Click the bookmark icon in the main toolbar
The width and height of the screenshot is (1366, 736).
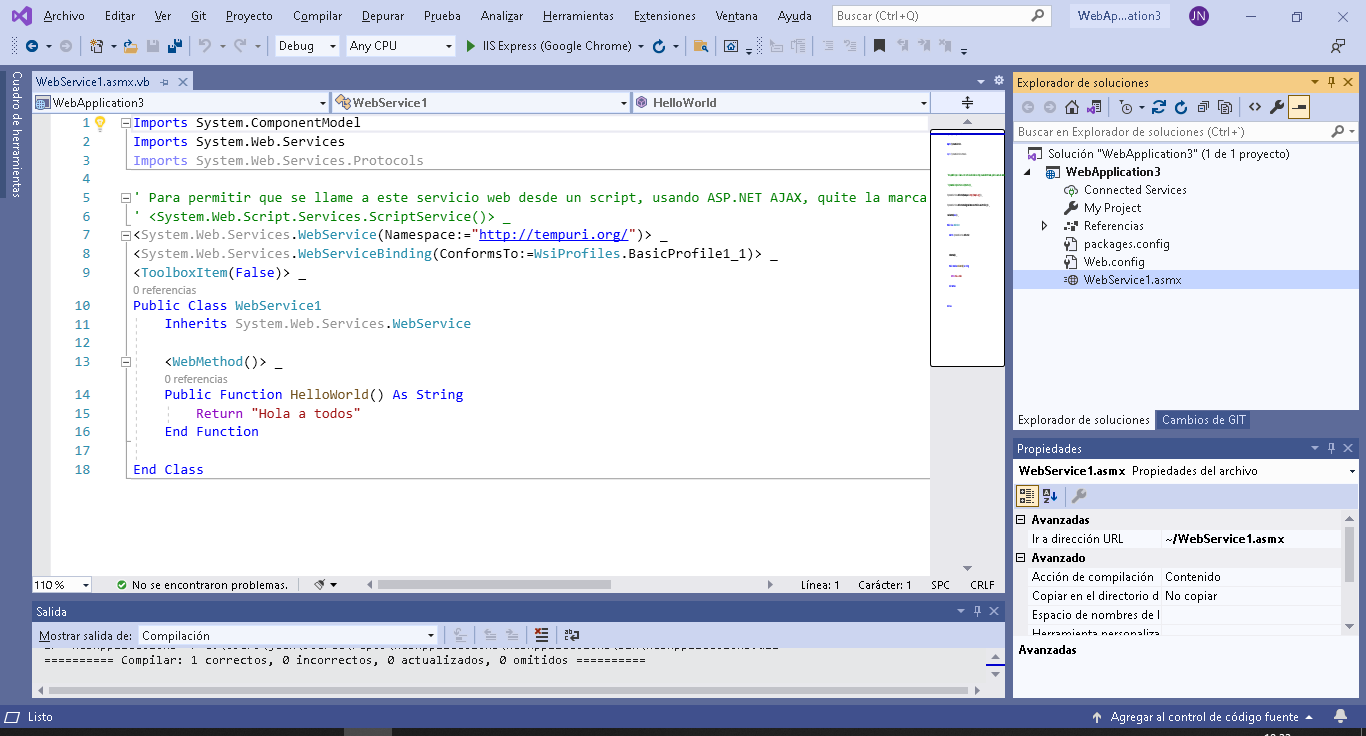(x=879, y=46)
